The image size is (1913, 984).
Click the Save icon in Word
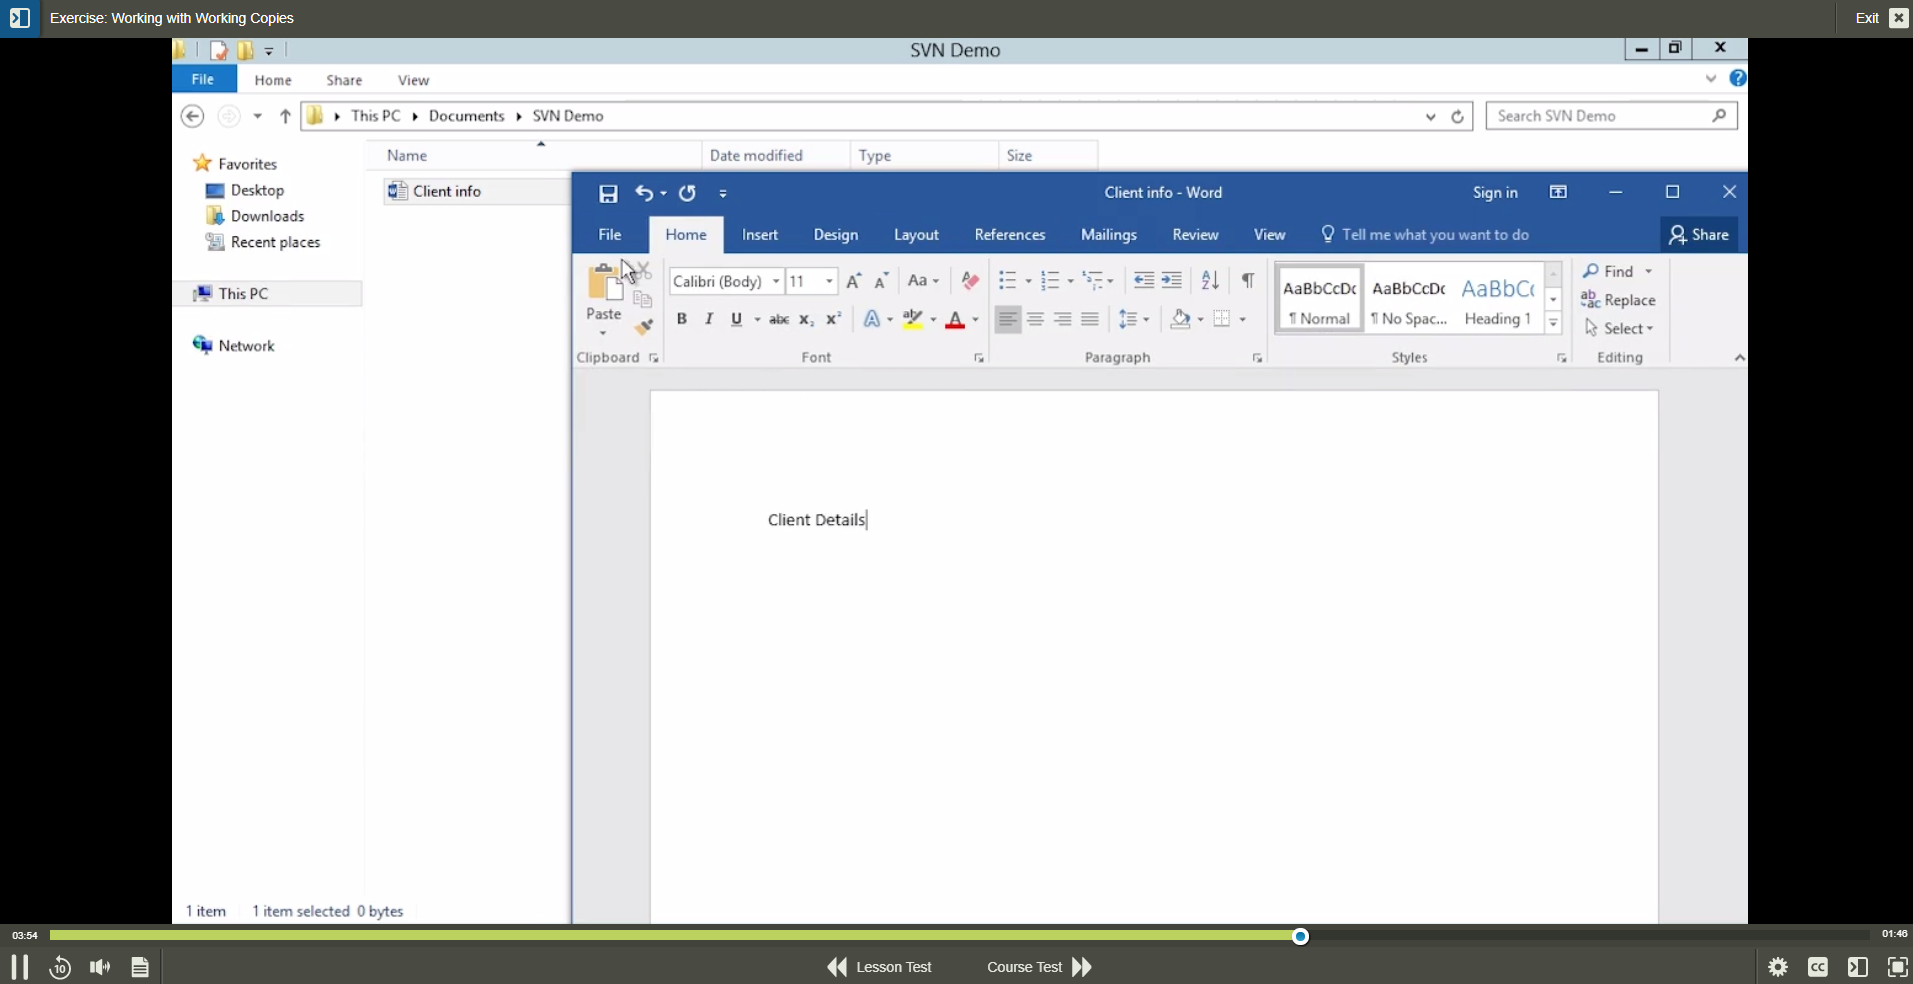pos(608,194)
